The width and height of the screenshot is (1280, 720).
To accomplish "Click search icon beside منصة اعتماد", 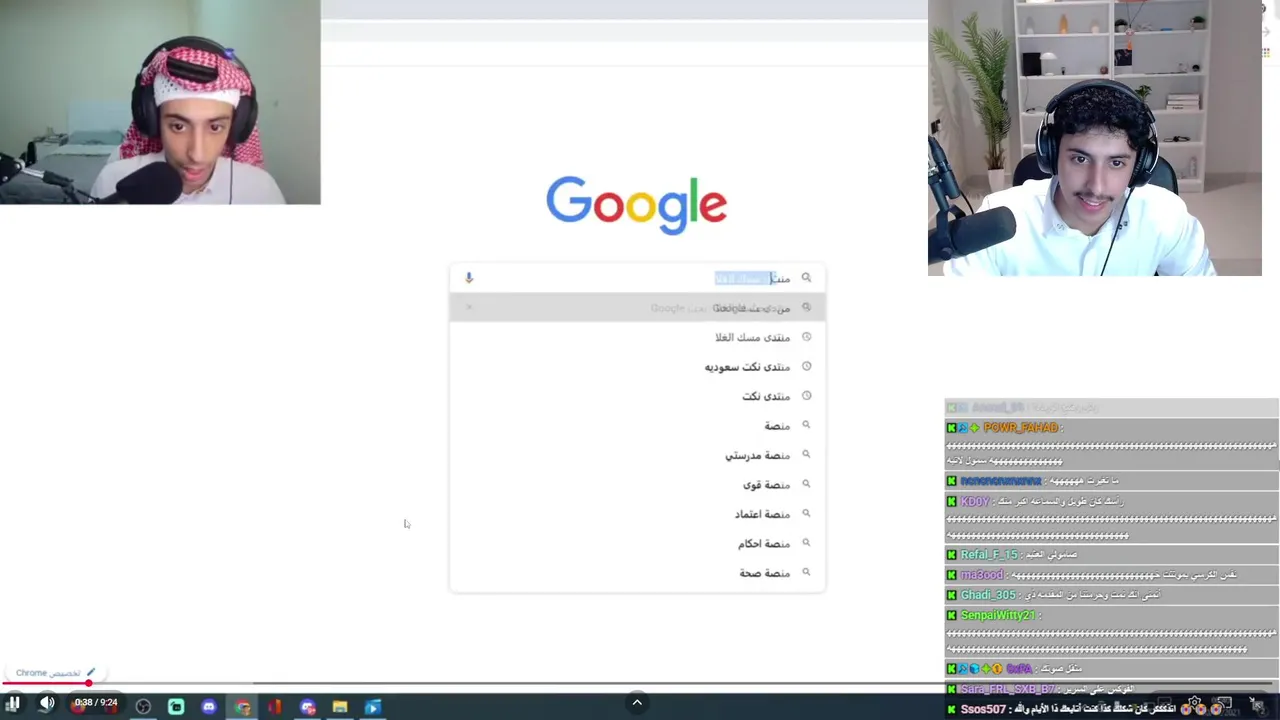I will point(806,514).
